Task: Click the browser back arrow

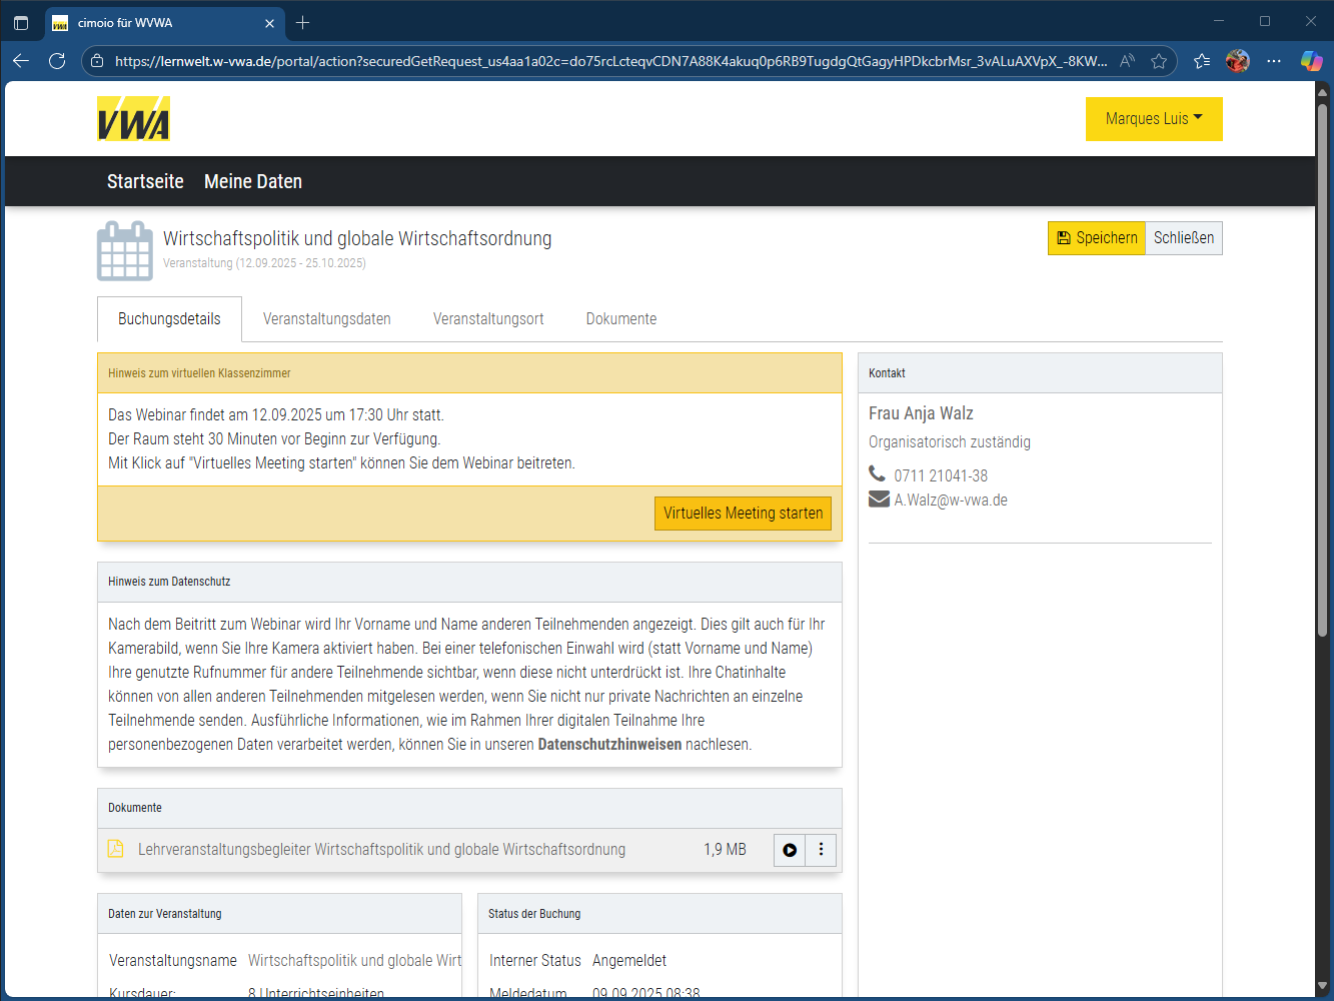Action: (x=21, y=61)
